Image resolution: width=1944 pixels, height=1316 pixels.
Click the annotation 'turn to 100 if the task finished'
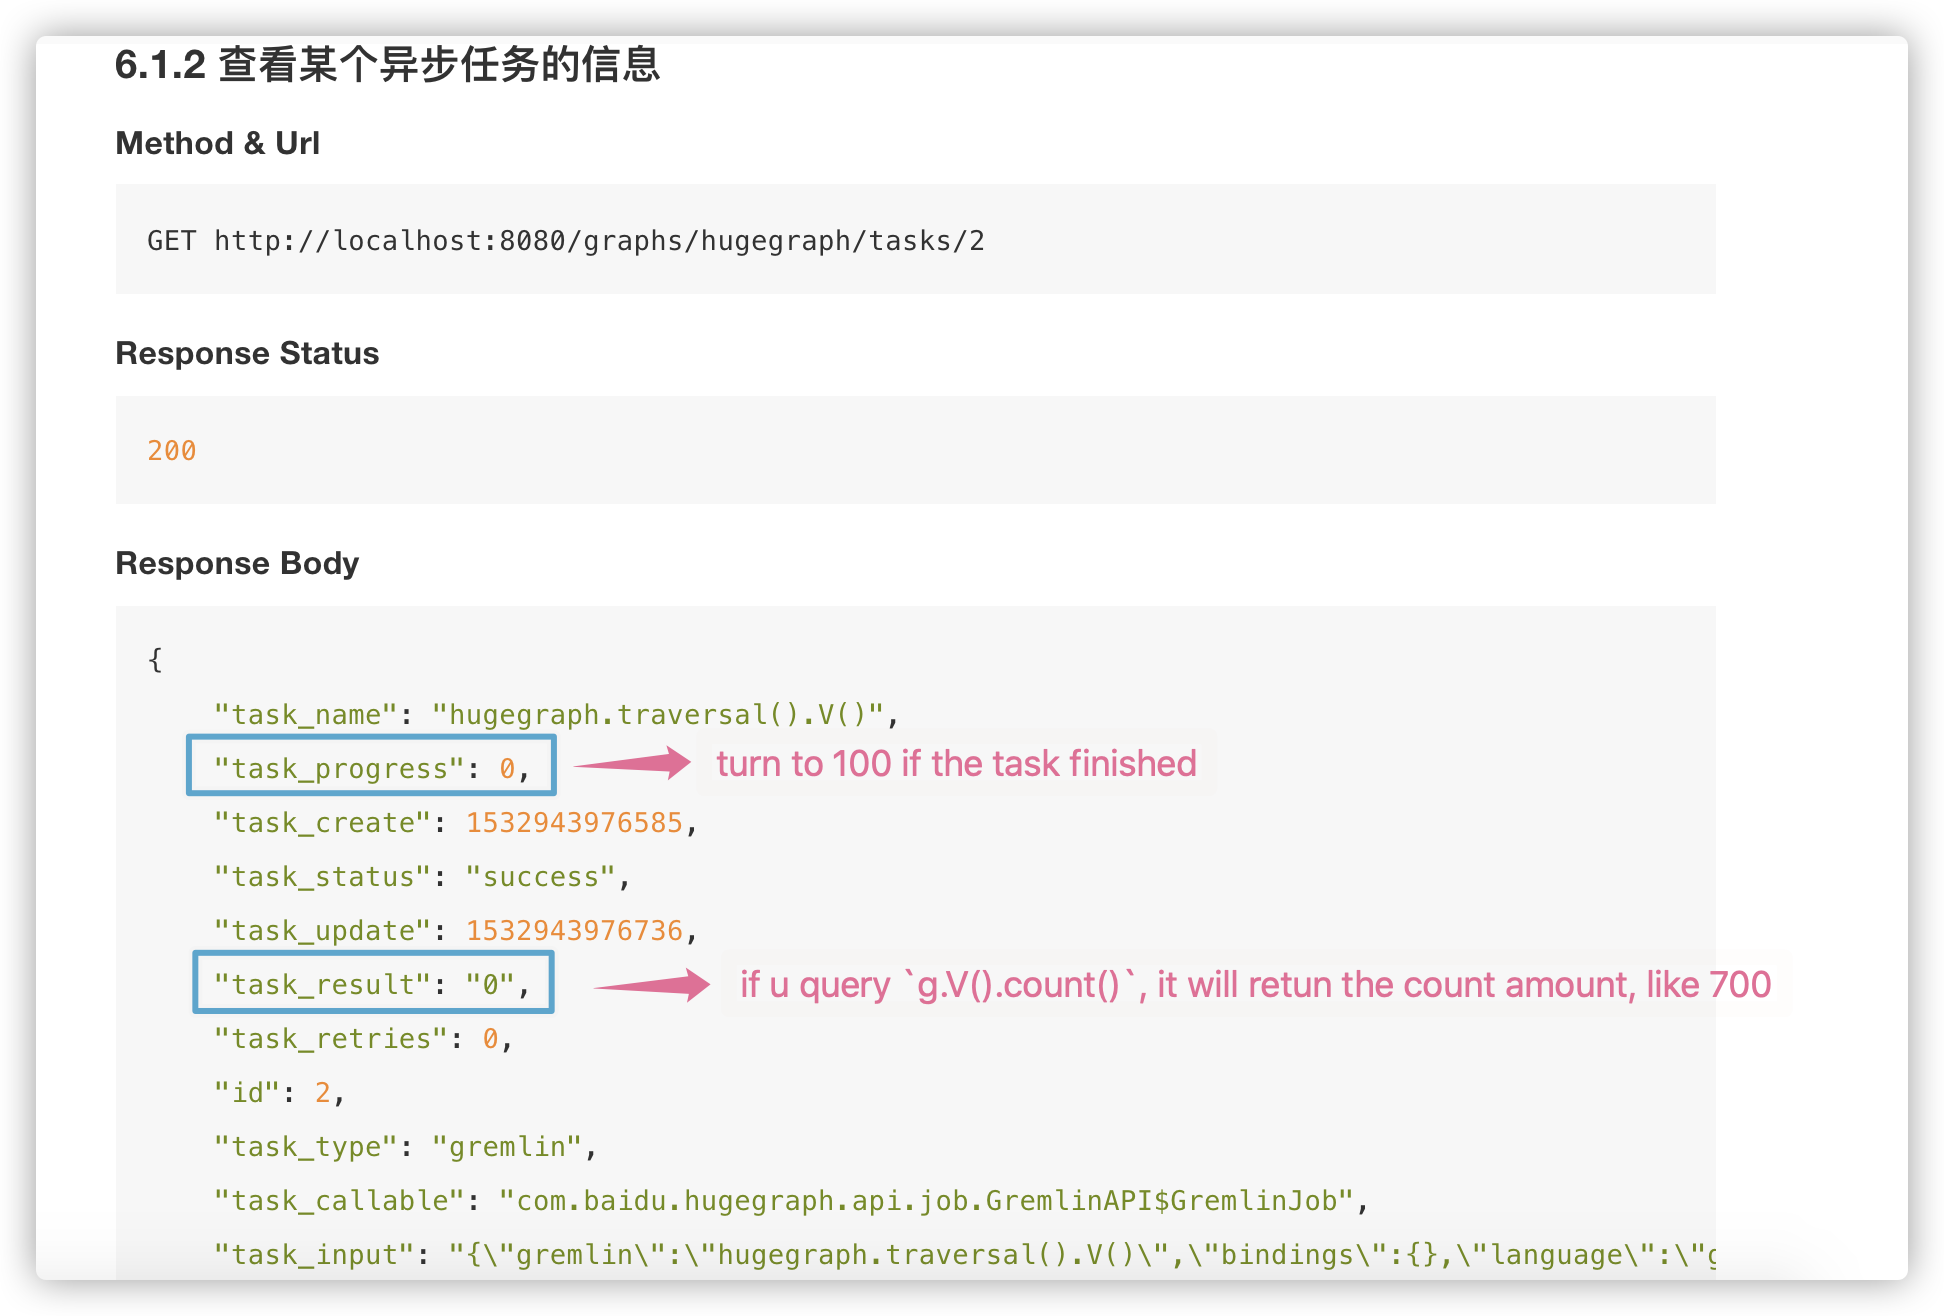(955, 763)
